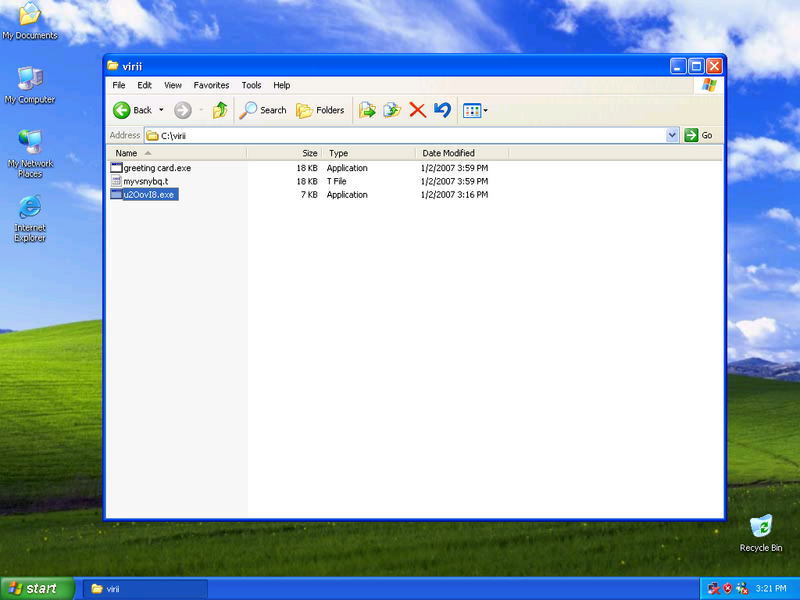Select the file myvsnybq.t

139,181
